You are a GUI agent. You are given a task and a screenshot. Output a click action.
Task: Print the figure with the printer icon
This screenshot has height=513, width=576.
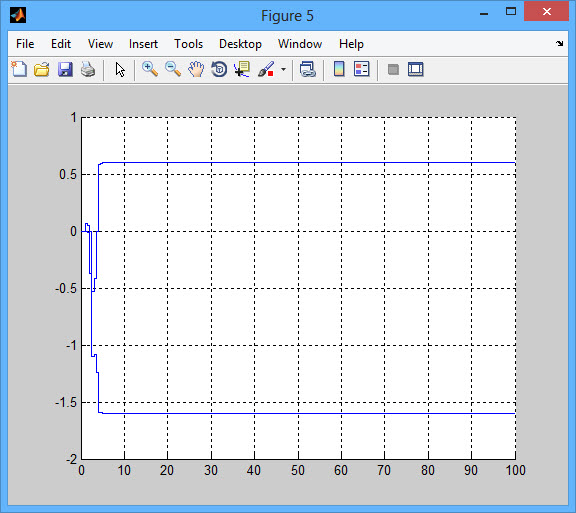88,69
